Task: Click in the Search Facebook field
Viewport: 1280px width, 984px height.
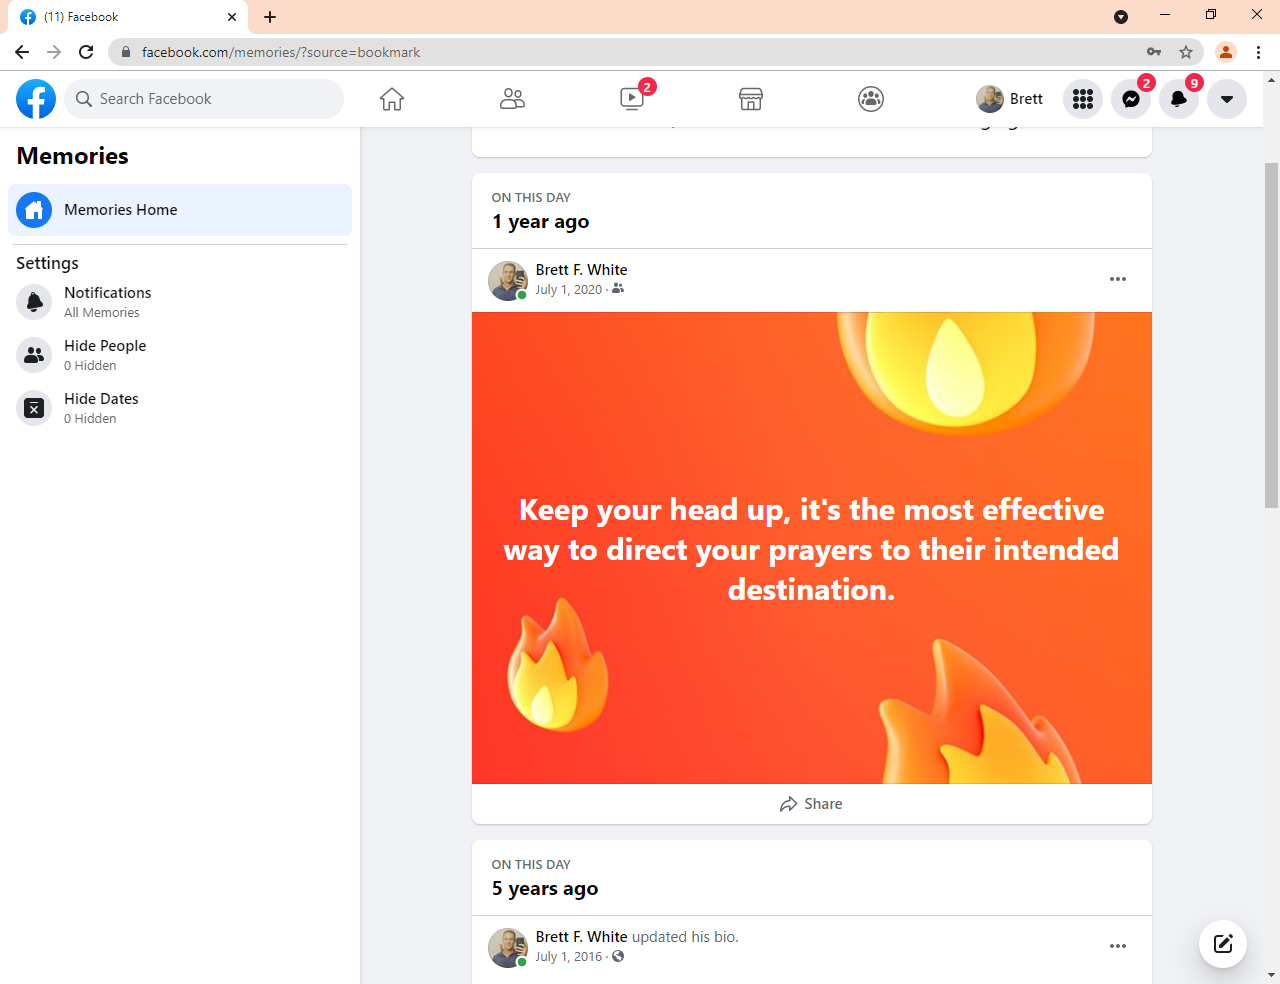Action: click(204, 99)
